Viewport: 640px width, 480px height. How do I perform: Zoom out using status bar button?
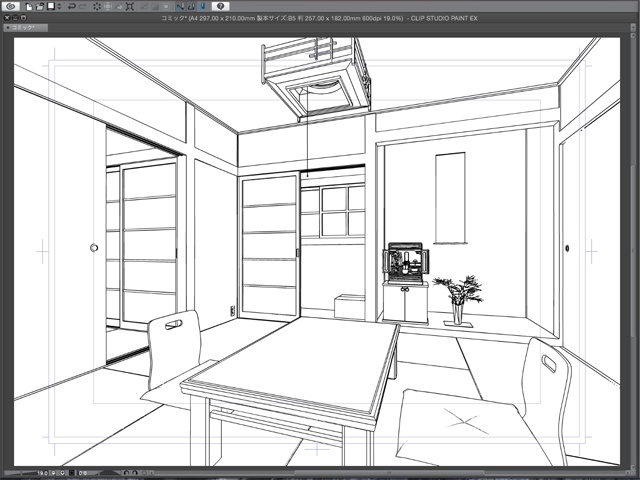tap(53, 473)
